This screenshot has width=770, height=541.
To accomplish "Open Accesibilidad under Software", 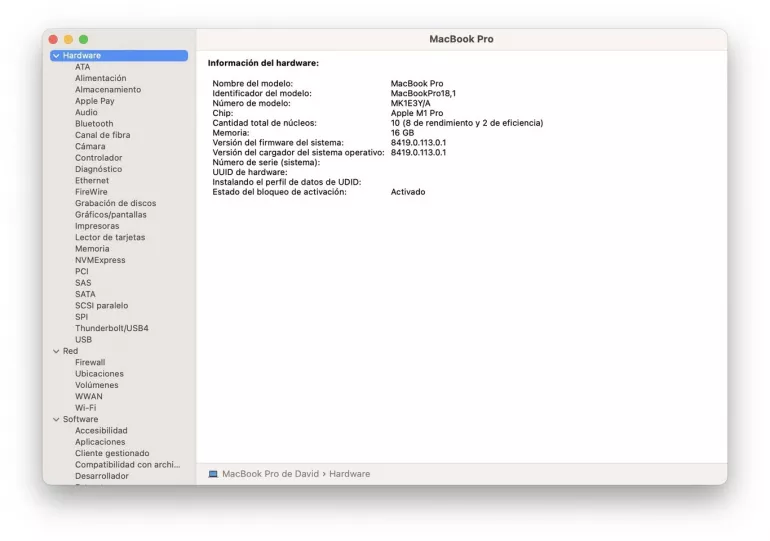I will [x=101, y=431].
